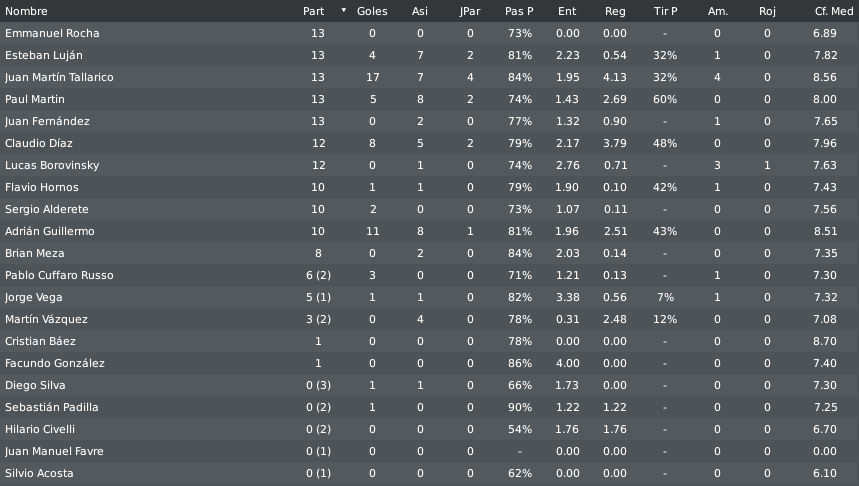
Task: Sort by the Nombre column header
Action: pyautogui.click(x=26, y=11)
